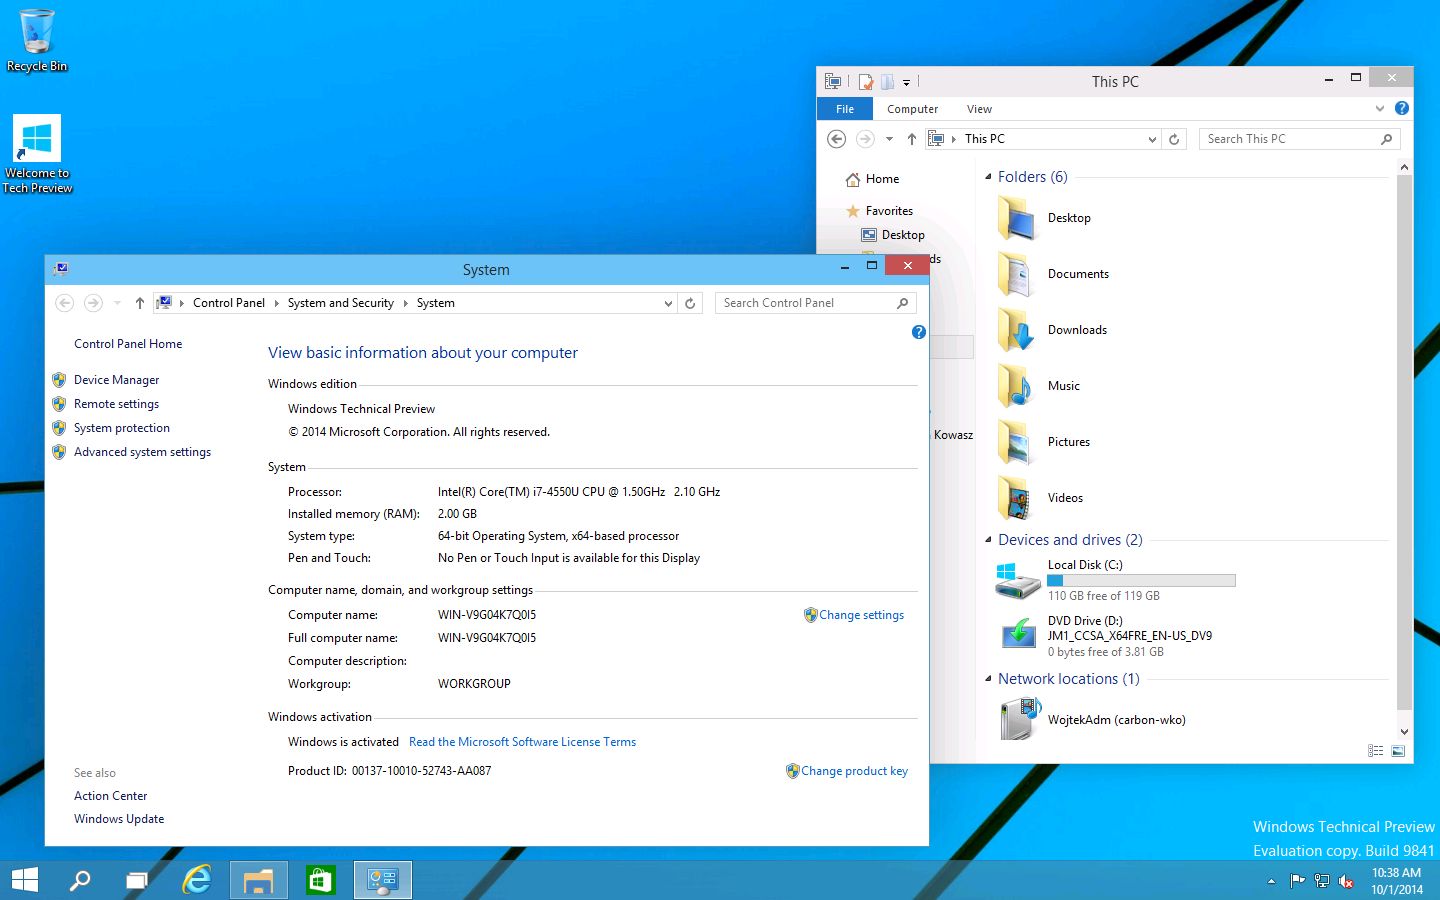The height and width of the screenshot is (900, 1440).
Task: Open Welcome to Tech Preview shortcut
Action: pyautogui.click(x=37, y=152)
